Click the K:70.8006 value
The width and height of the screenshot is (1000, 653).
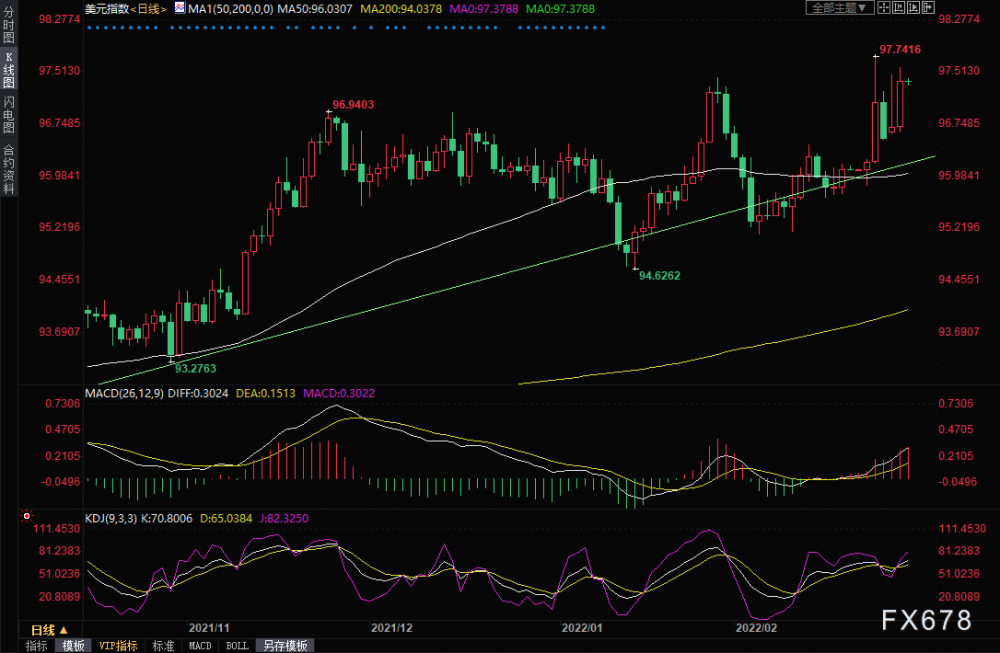(x=166, y=518)
